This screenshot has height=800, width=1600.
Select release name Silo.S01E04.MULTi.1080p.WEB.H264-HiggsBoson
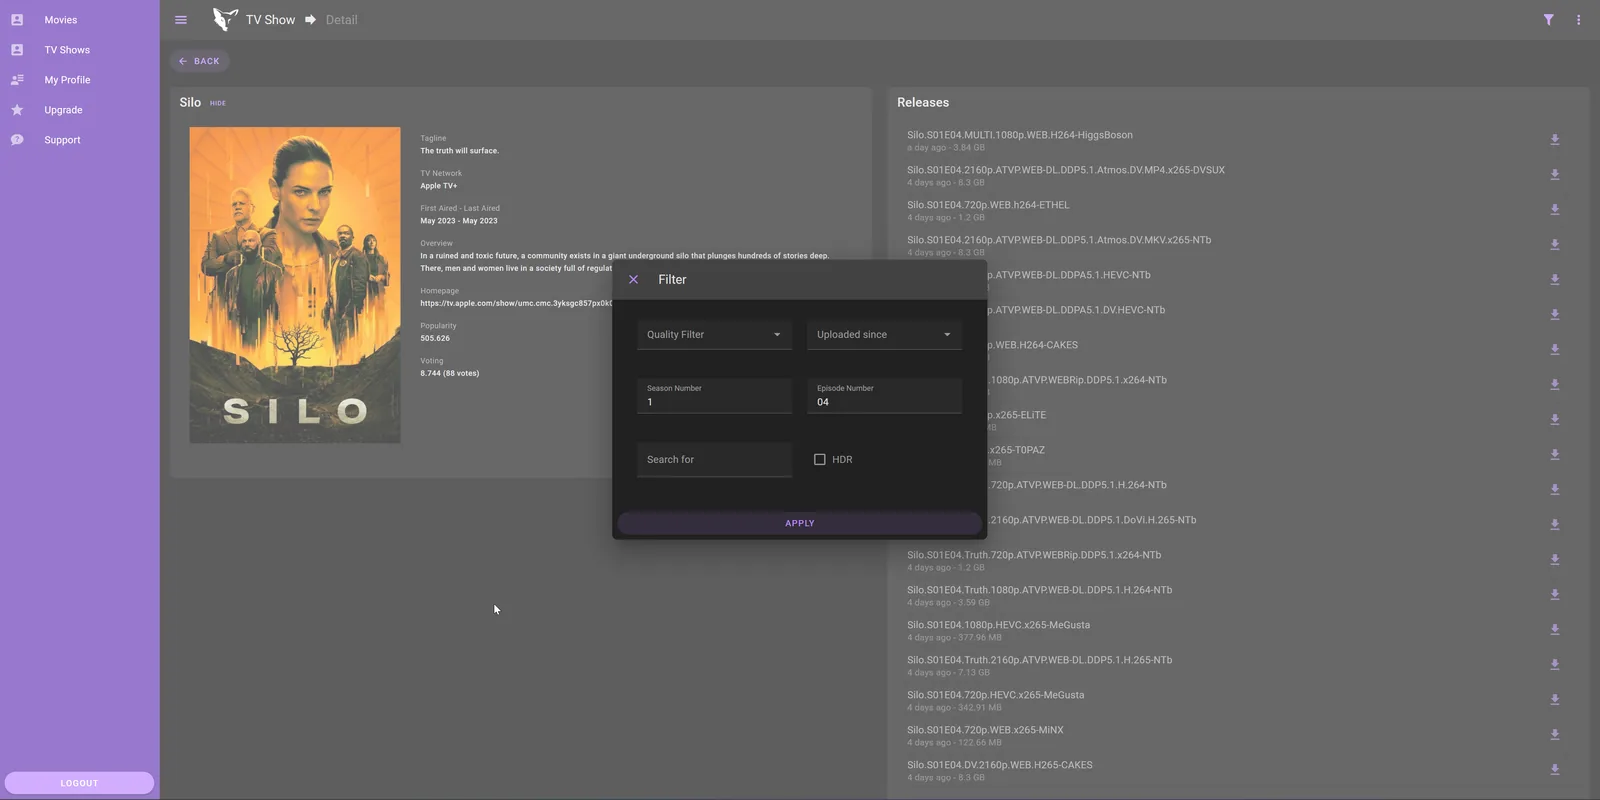coord(1020,135)
